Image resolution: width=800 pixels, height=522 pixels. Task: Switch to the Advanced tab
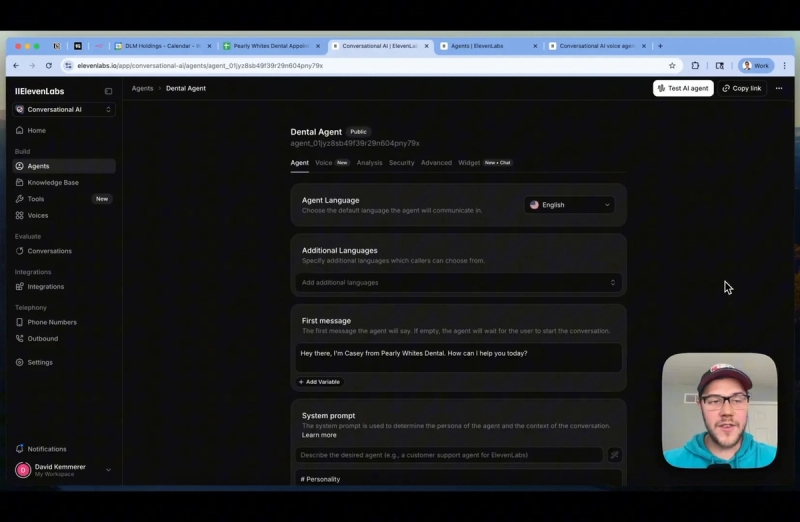pyautogui.click(x=436, y=163)
